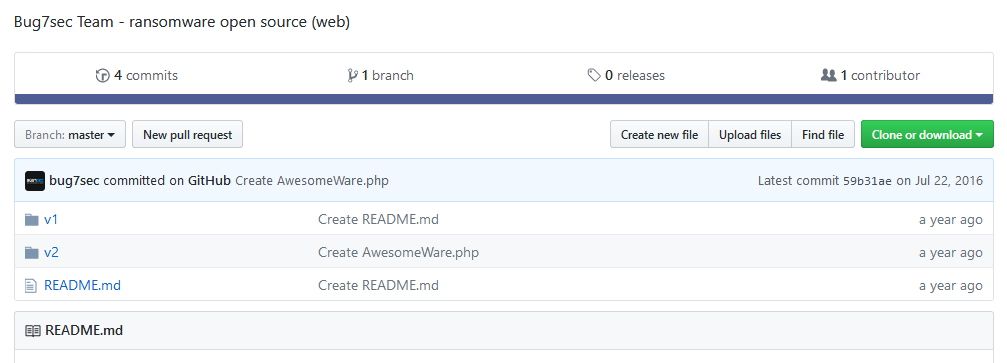Open commit hash 59b31ae

click(x=867, y=181)
